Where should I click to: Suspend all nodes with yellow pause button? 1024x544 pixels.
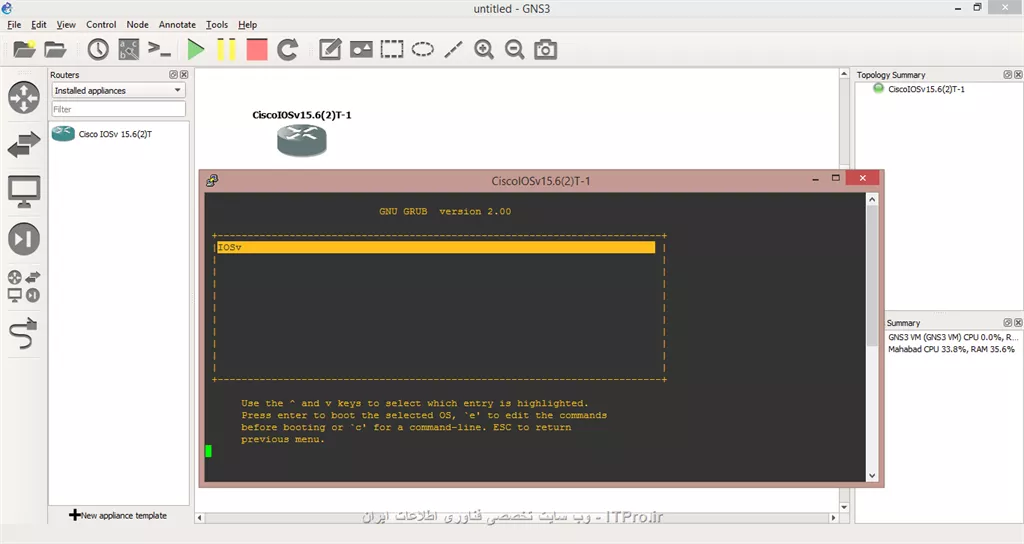click(x=226, y=50)
